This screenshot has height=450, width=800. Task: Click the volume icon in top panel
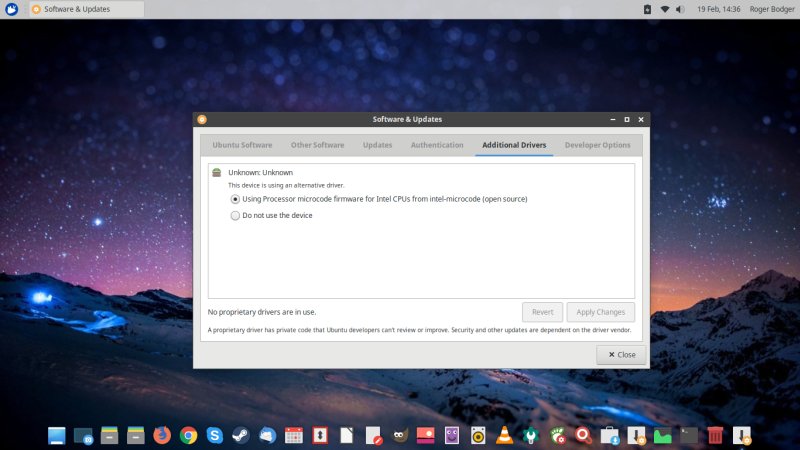681,9
